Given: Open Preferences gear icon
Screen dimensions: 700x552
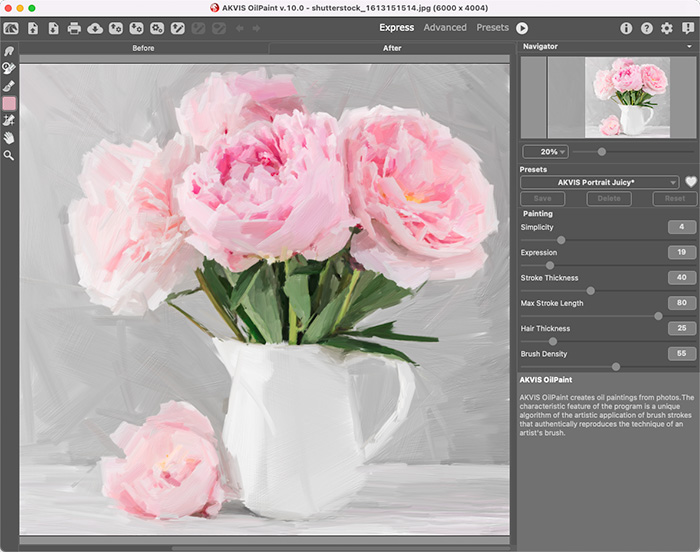Looking at the screenshot, I should (x=667, y=28).
